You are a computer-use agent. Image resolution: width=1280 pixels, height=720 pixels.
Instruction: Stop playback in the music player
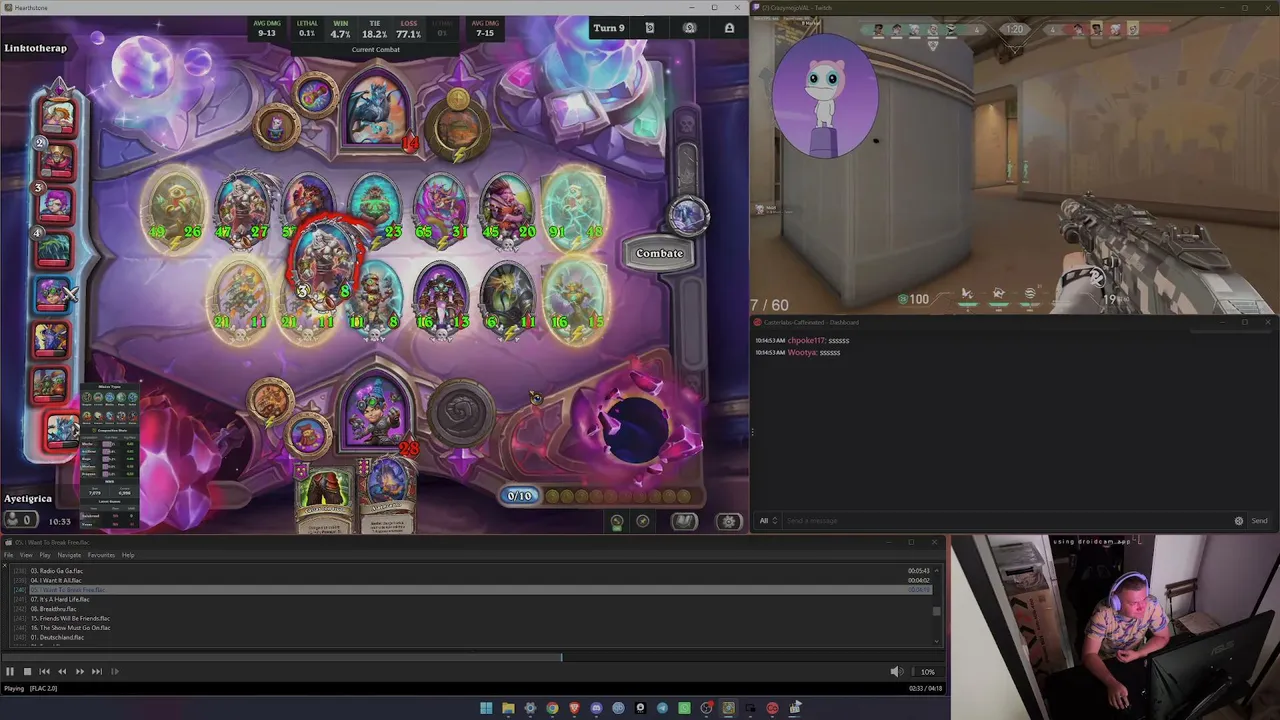click(x=27, y=672)
